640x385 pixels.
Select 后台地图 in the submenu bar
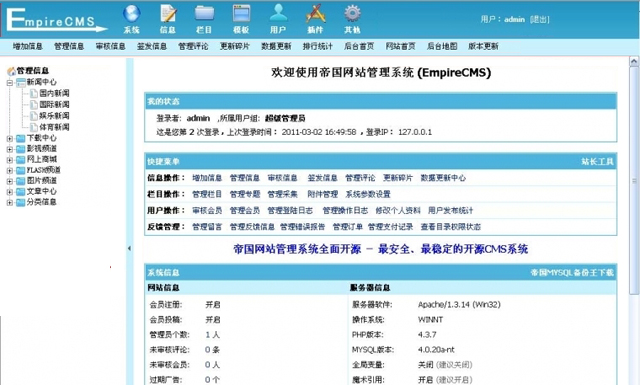coord(442,46)
